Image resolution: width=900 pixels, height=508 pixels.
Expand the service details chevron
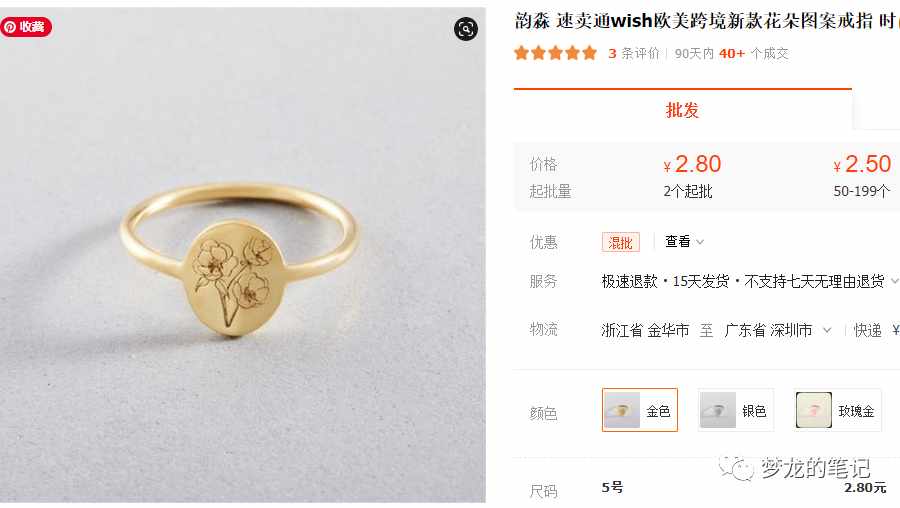pos(894,281)
